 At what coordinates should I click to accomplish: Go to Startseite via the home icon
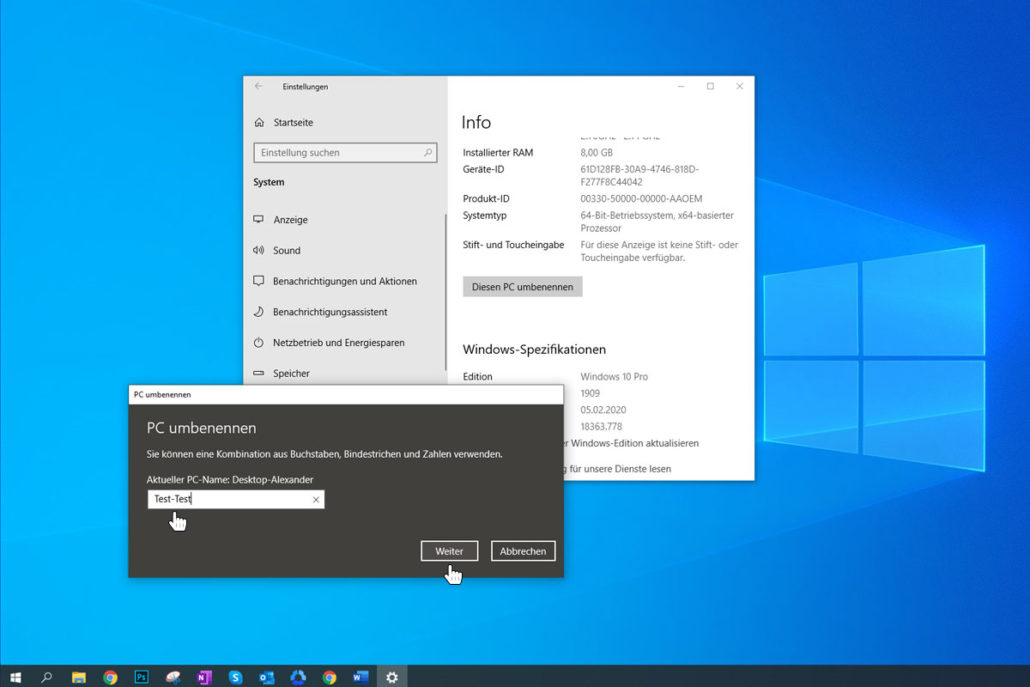[x=259, y=123]
